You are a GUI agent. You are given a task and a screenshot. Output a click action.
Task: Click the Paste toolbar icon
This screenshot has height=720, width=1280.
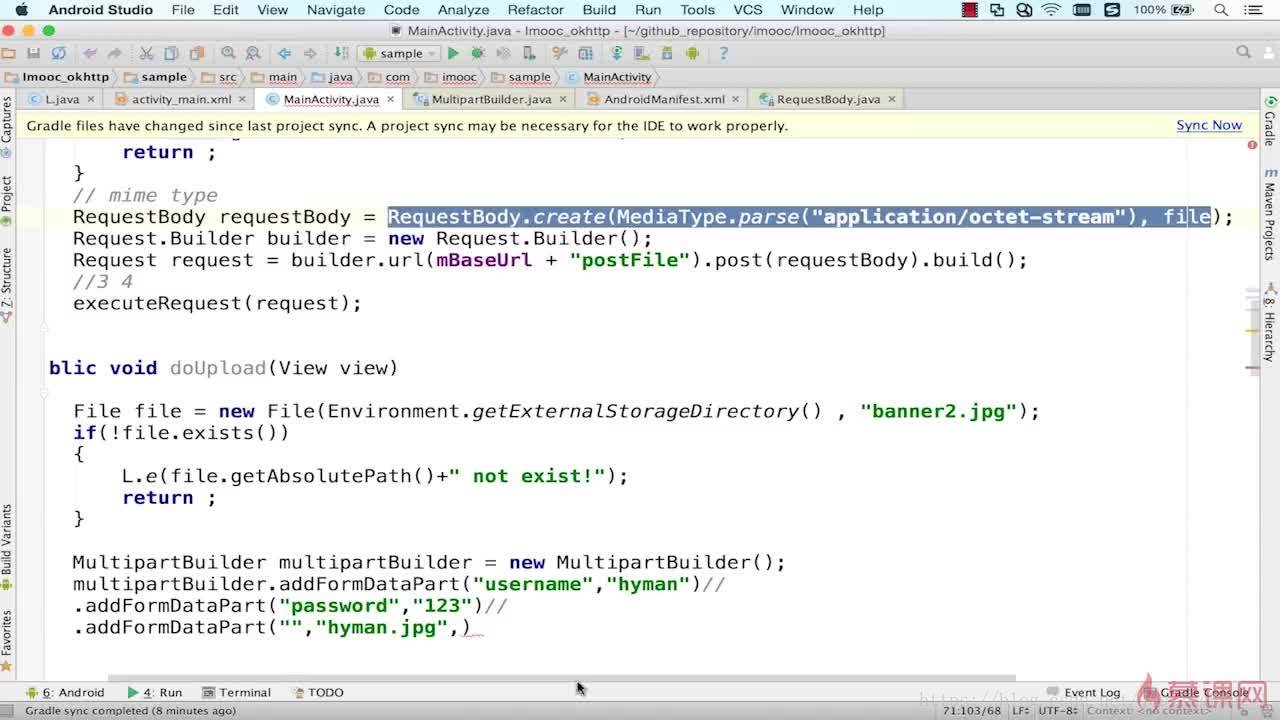pyautogui.click(x=196, y=53)
